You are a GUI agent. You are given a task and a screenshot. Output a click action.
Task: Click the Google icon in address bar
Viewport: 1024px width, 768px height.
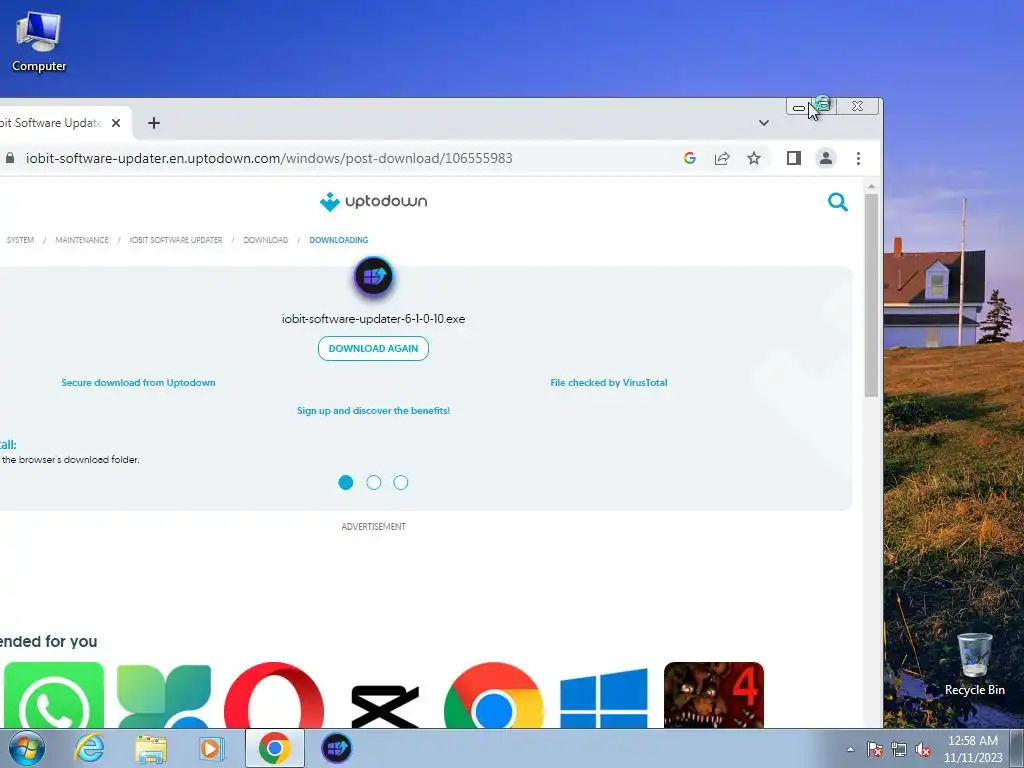point(690,158)
